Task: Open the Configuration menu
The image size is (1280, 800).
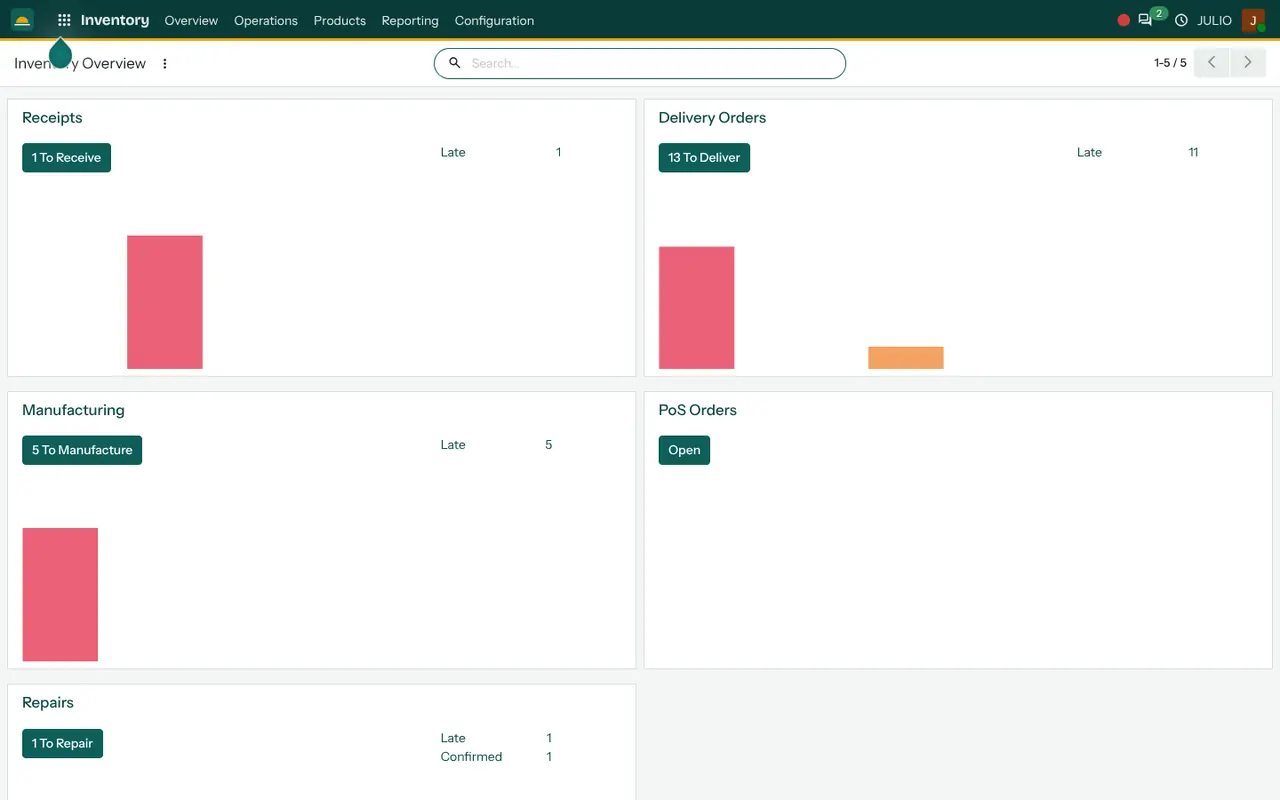Action: click(x=494, y=20)
